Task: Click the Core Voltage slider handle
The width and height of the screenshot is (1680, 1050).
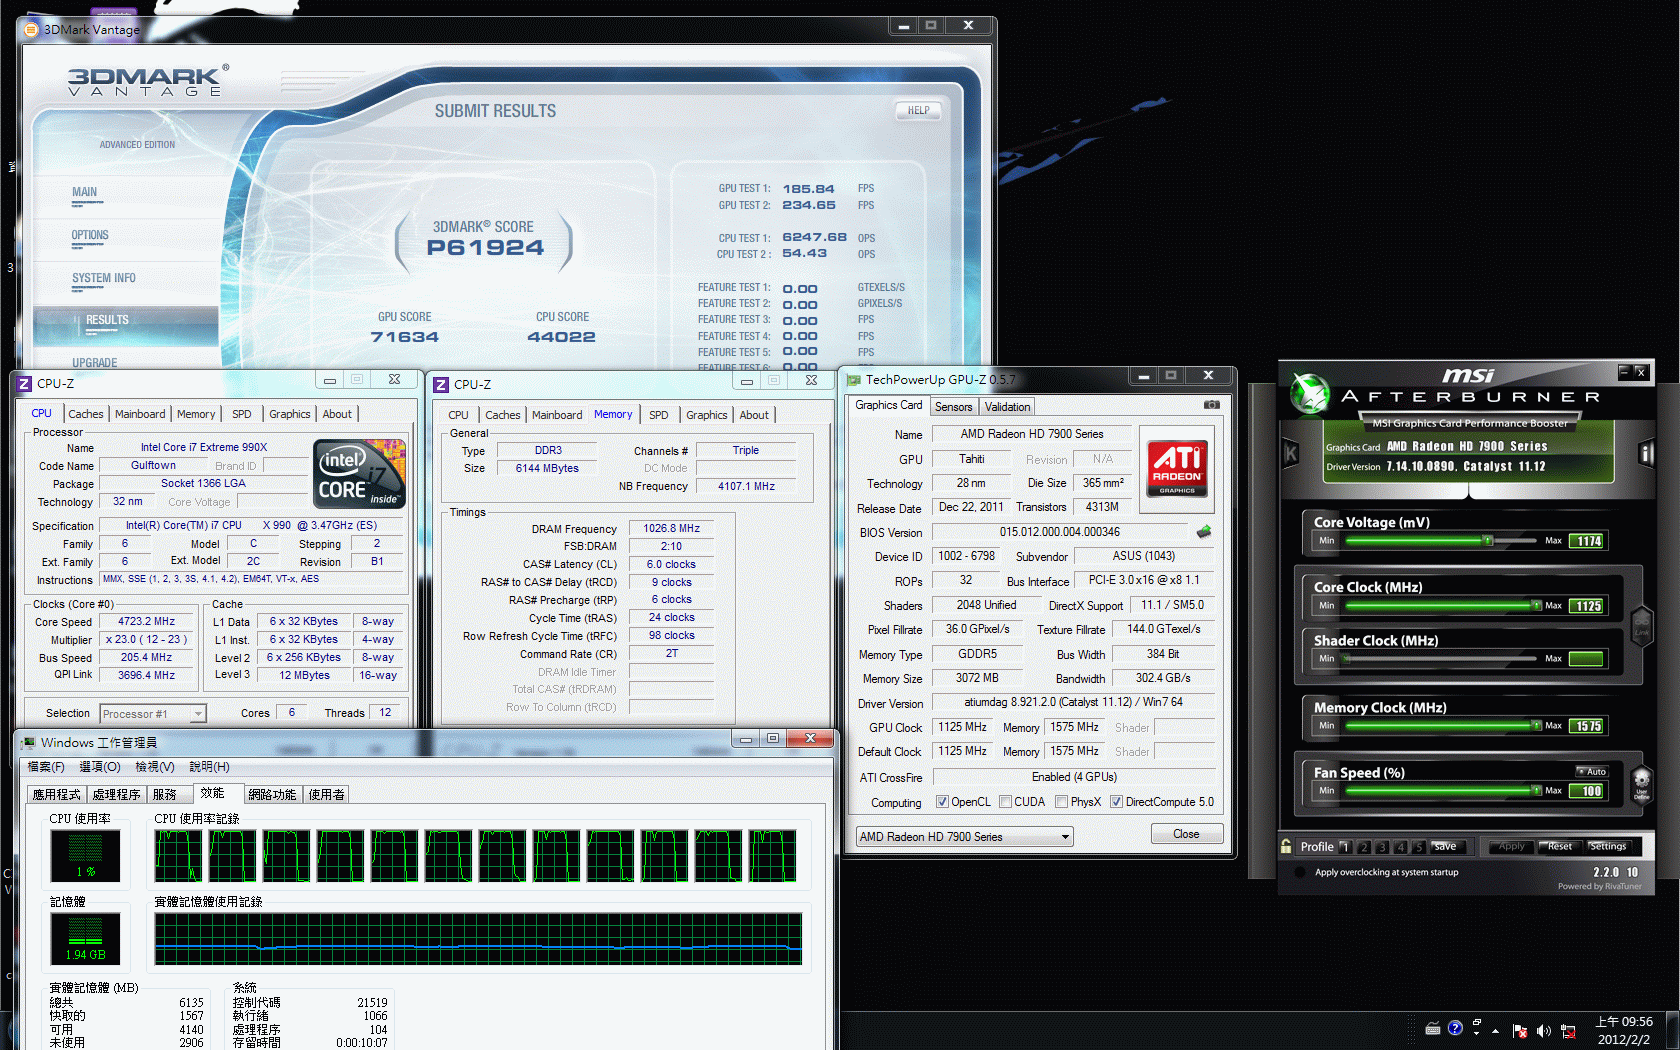Action: tap(1487, 541)
